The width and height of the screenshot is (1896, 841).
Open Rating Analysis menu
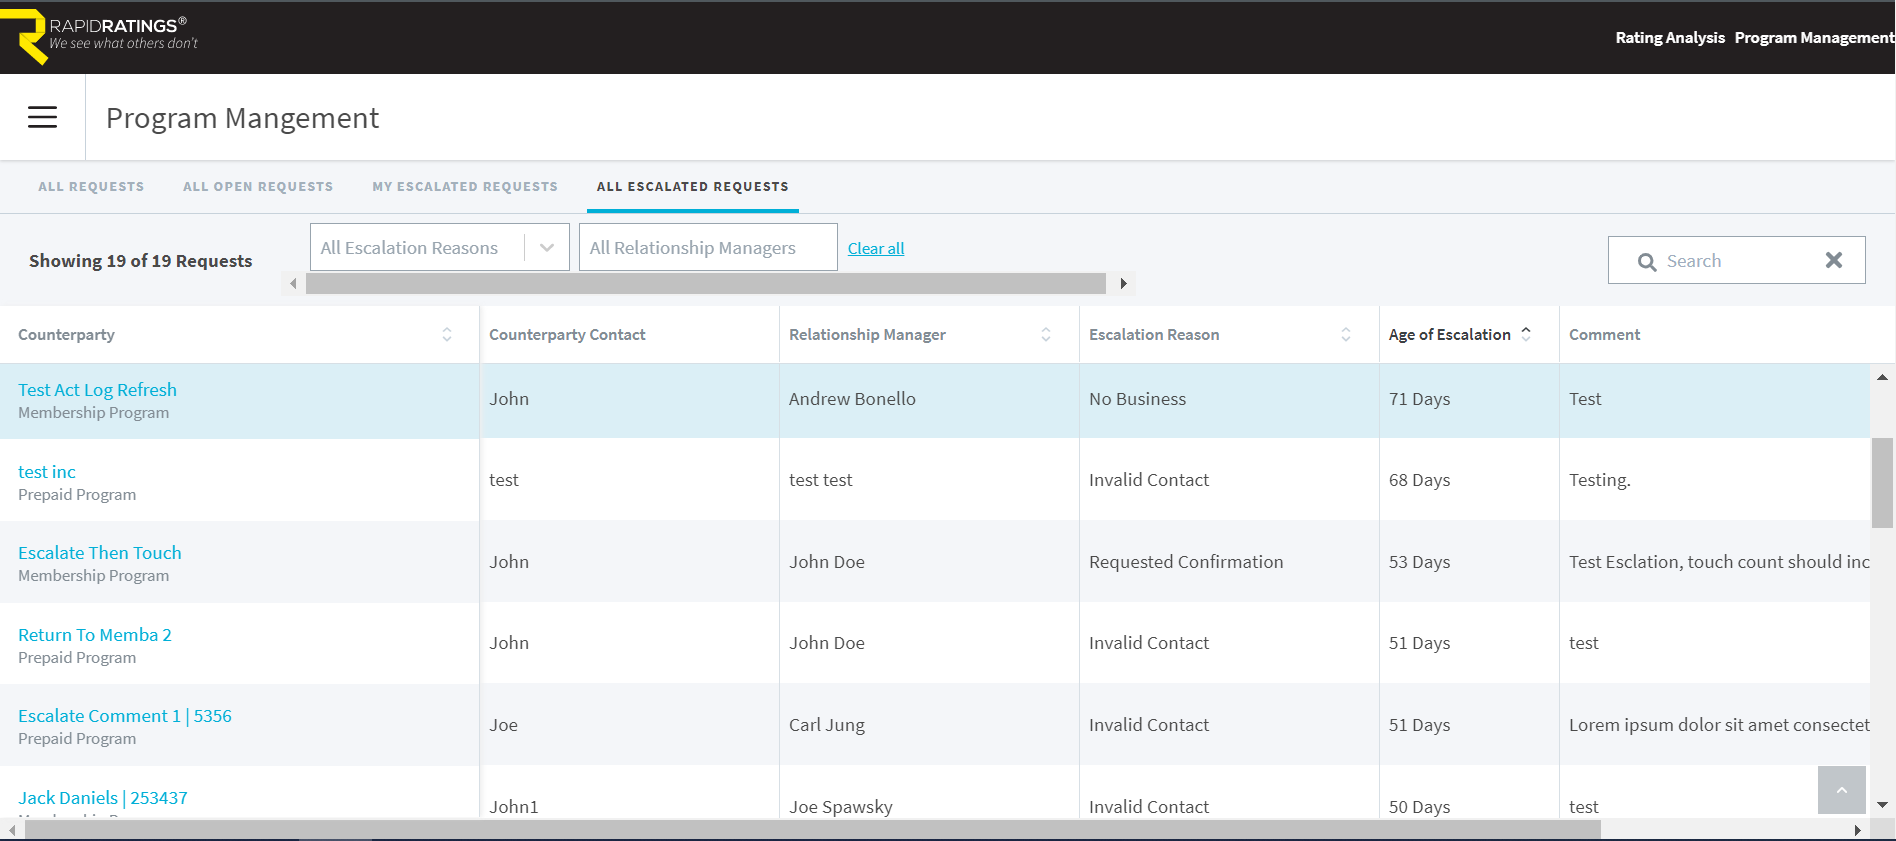(1670, 37)
